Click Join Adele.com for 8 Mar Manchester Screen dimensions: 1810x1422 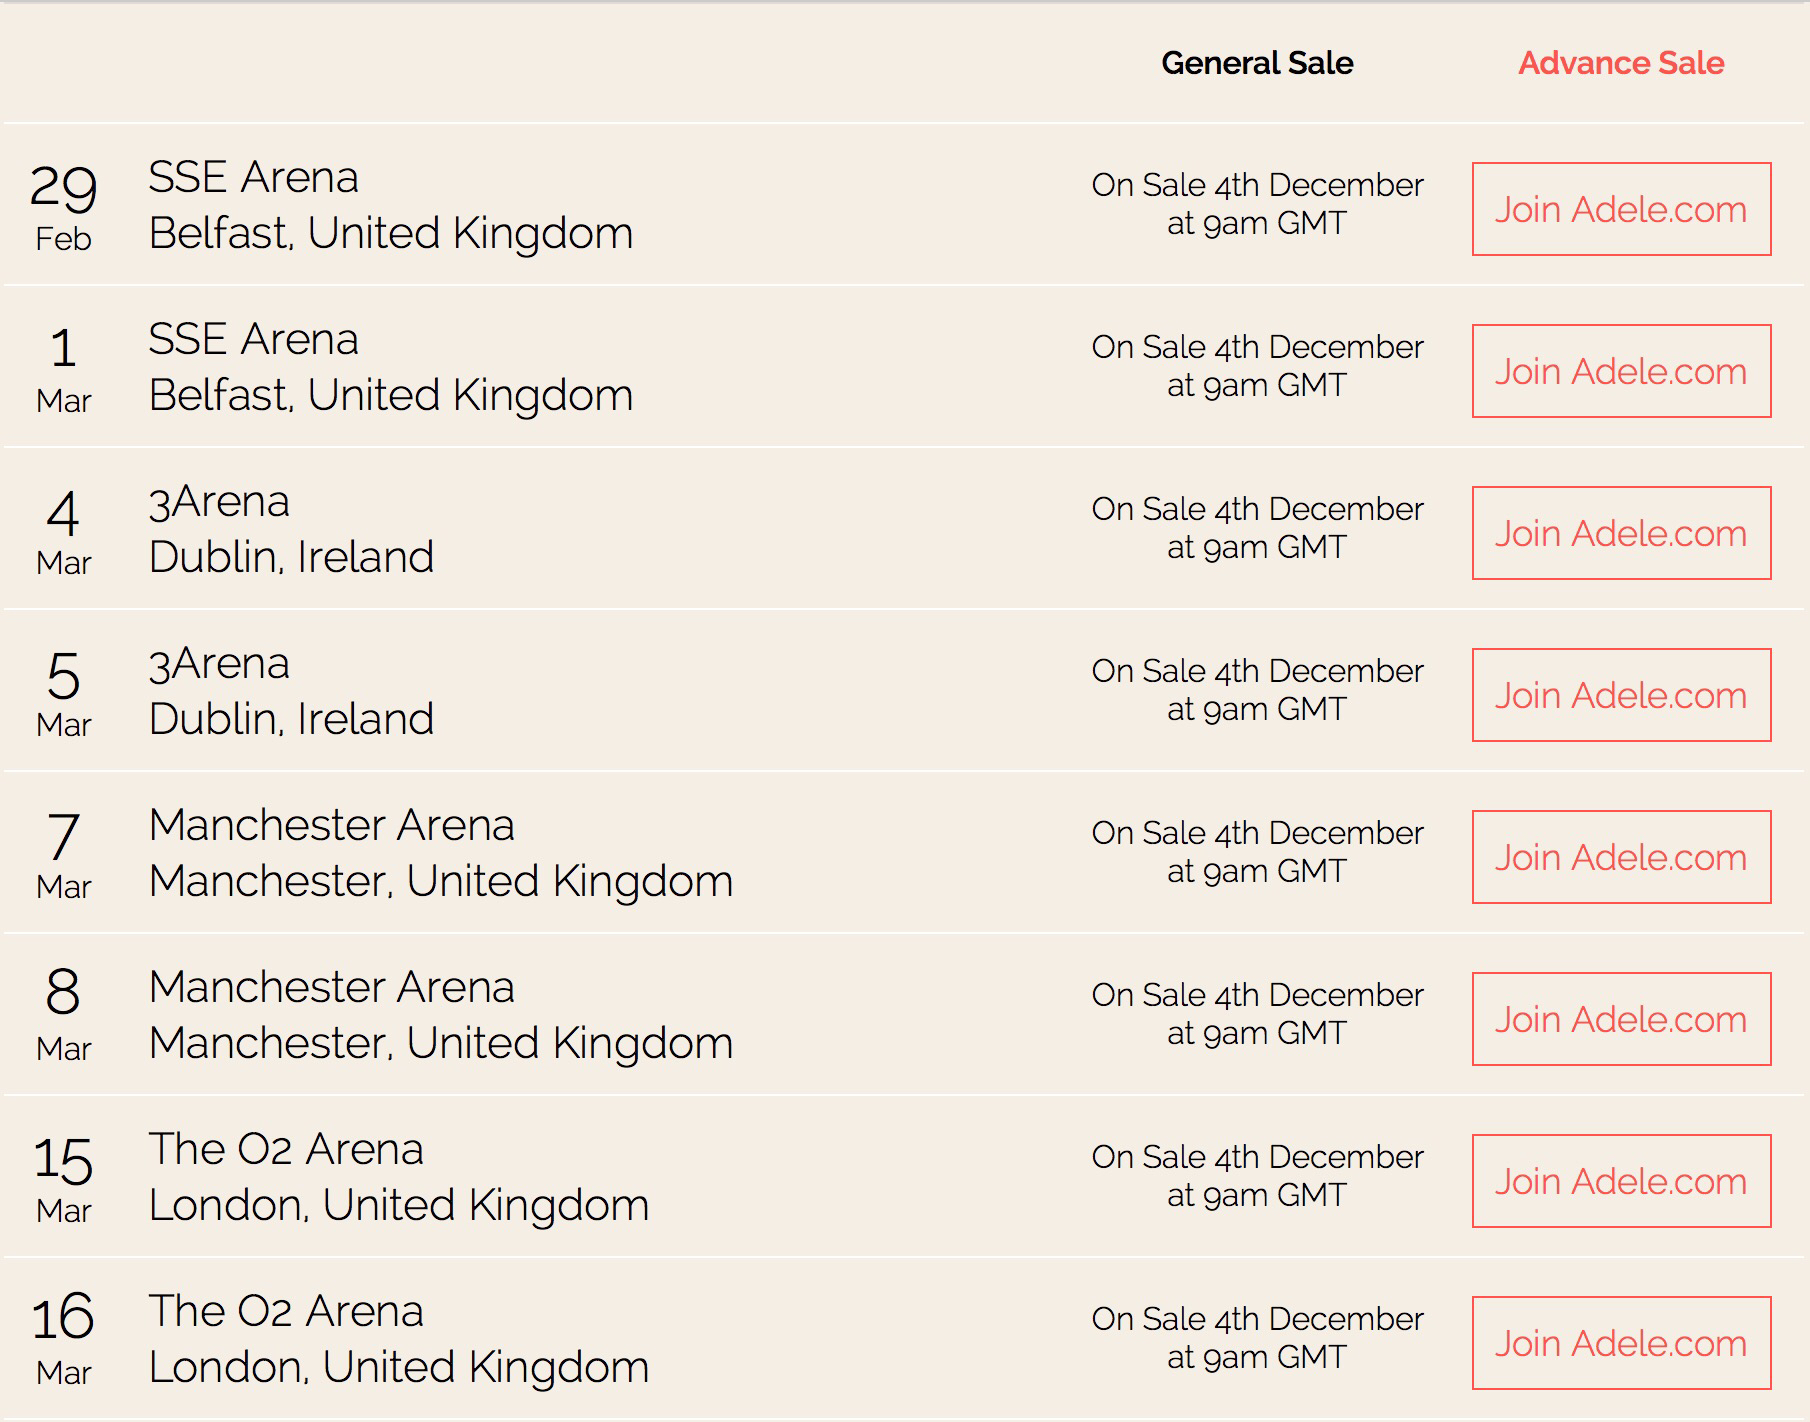coord(1620,1019)
